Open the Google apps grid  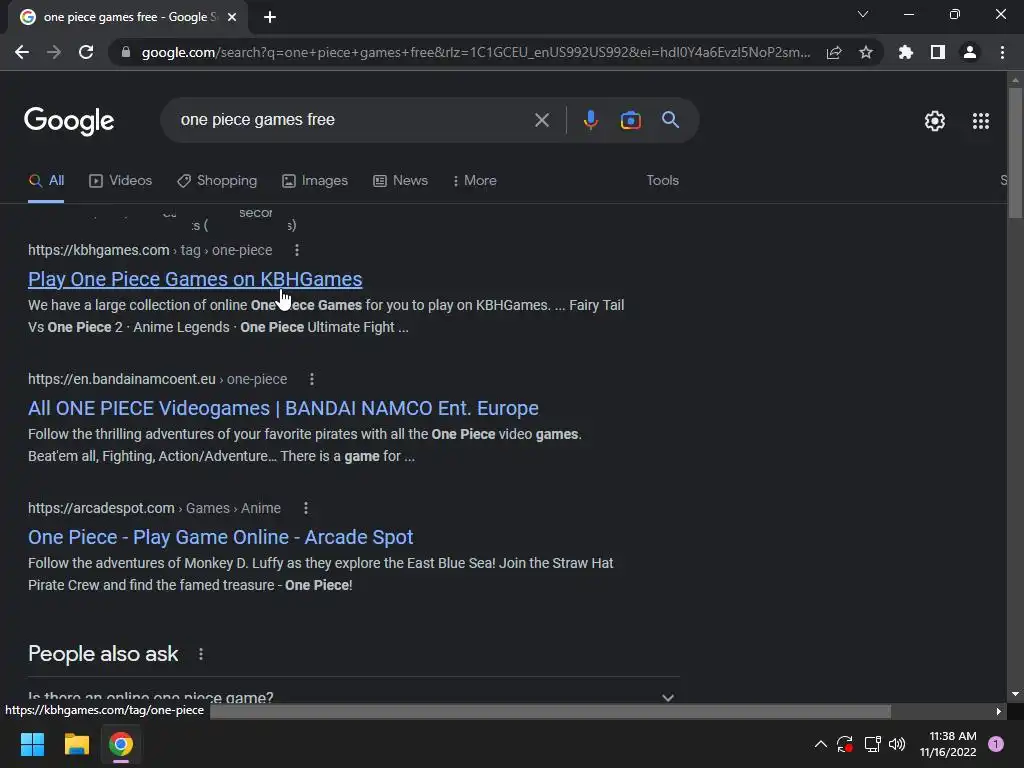pos(980,121)
